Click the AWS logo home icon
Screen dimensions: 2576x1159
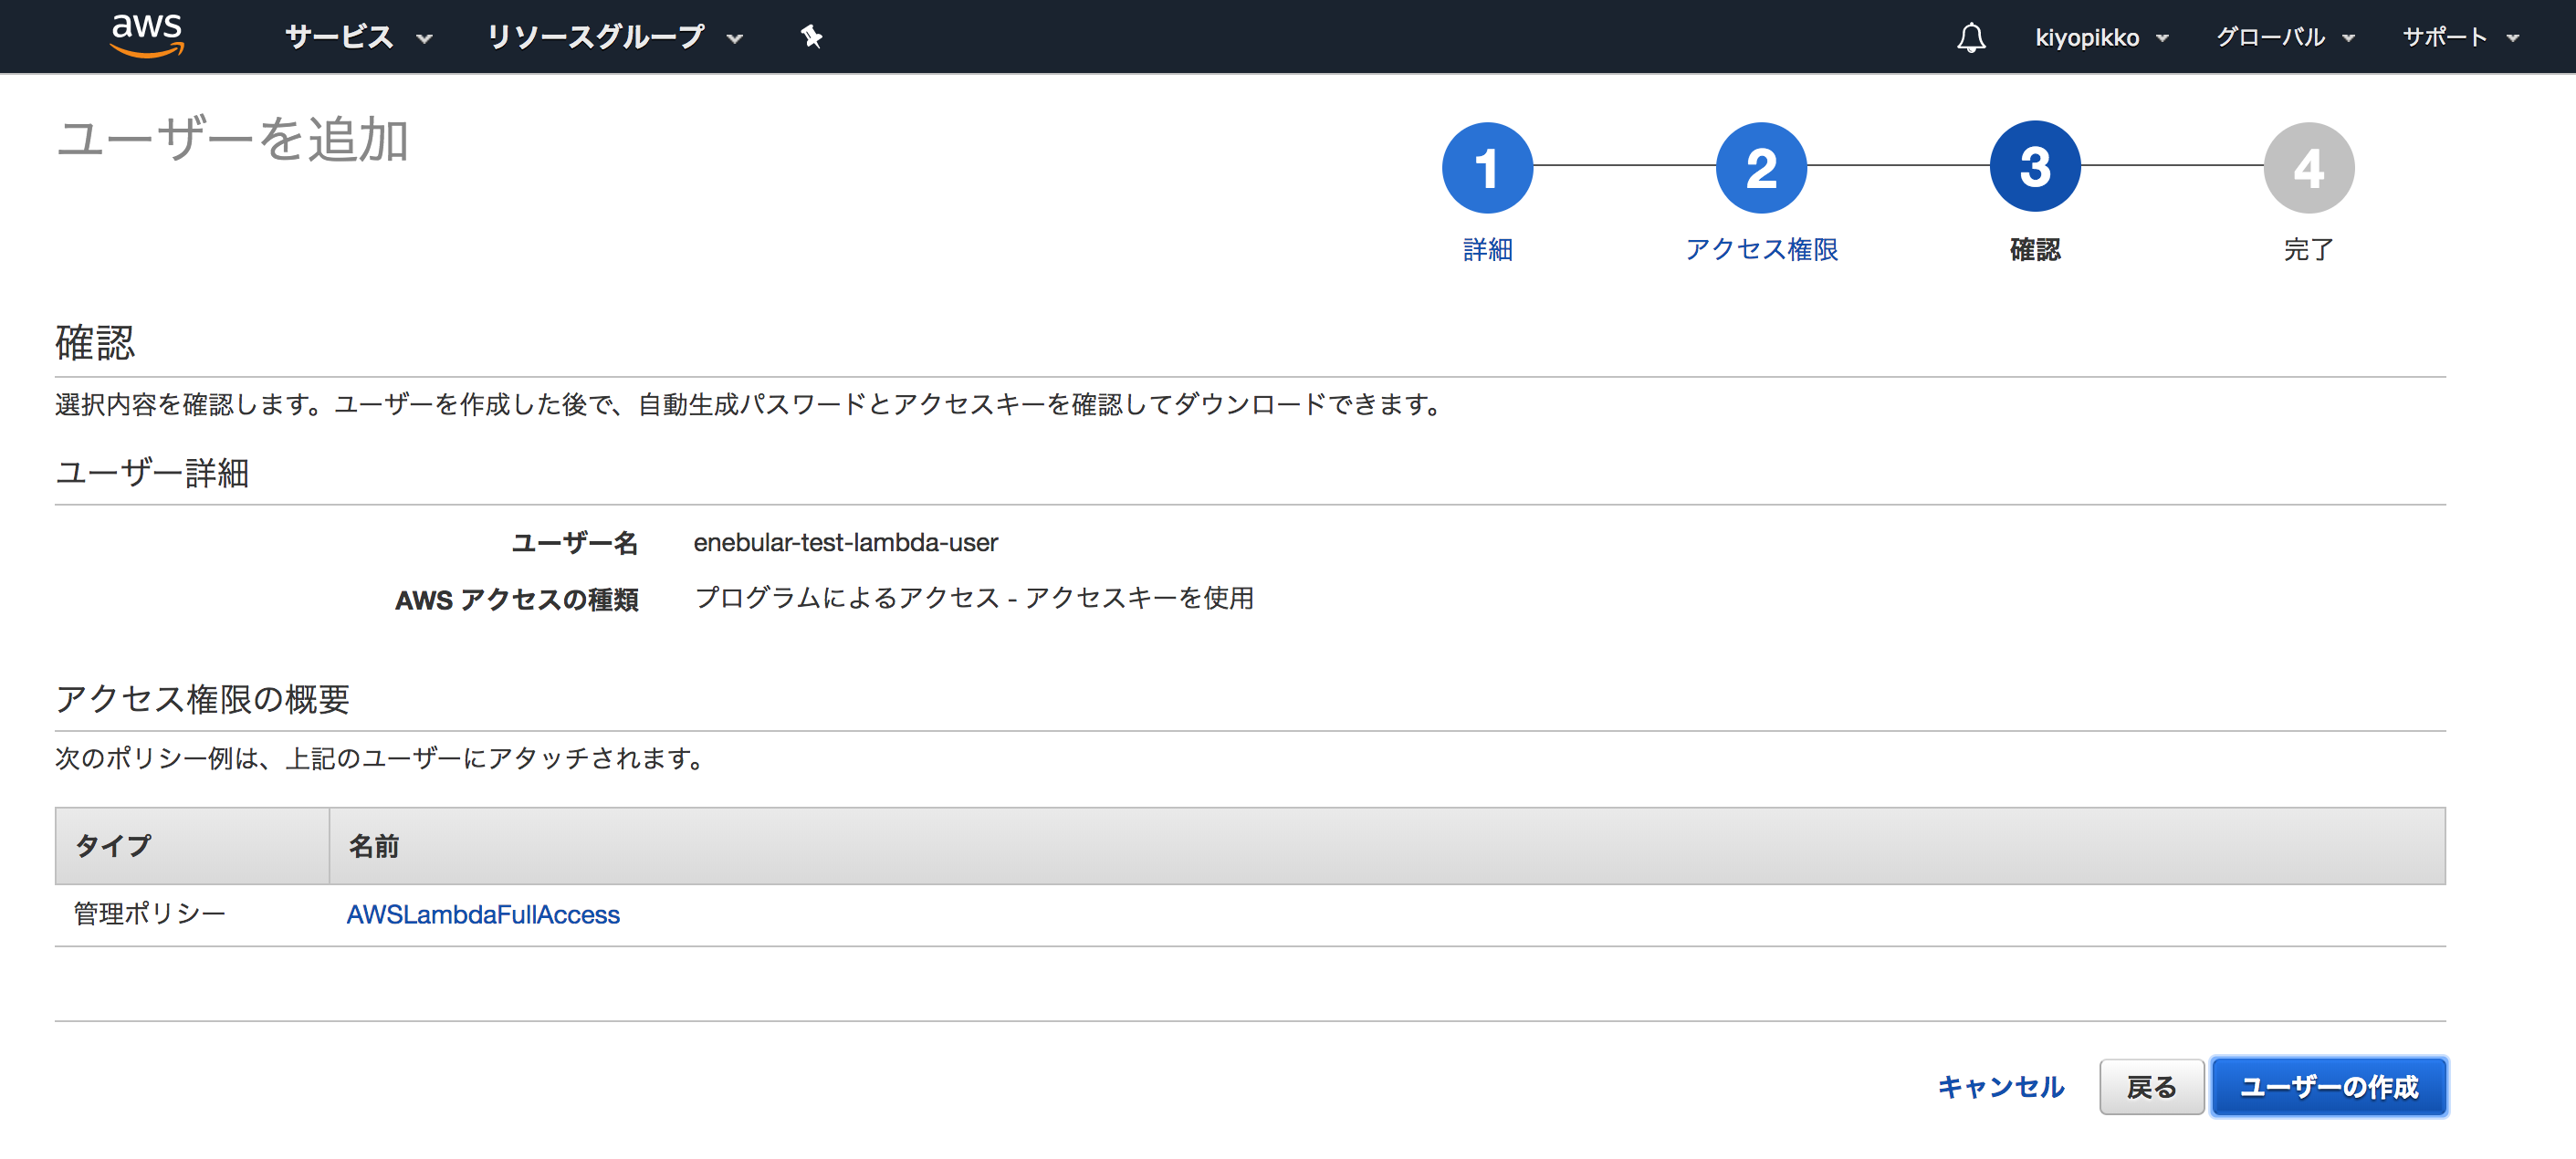click(147, 36)
